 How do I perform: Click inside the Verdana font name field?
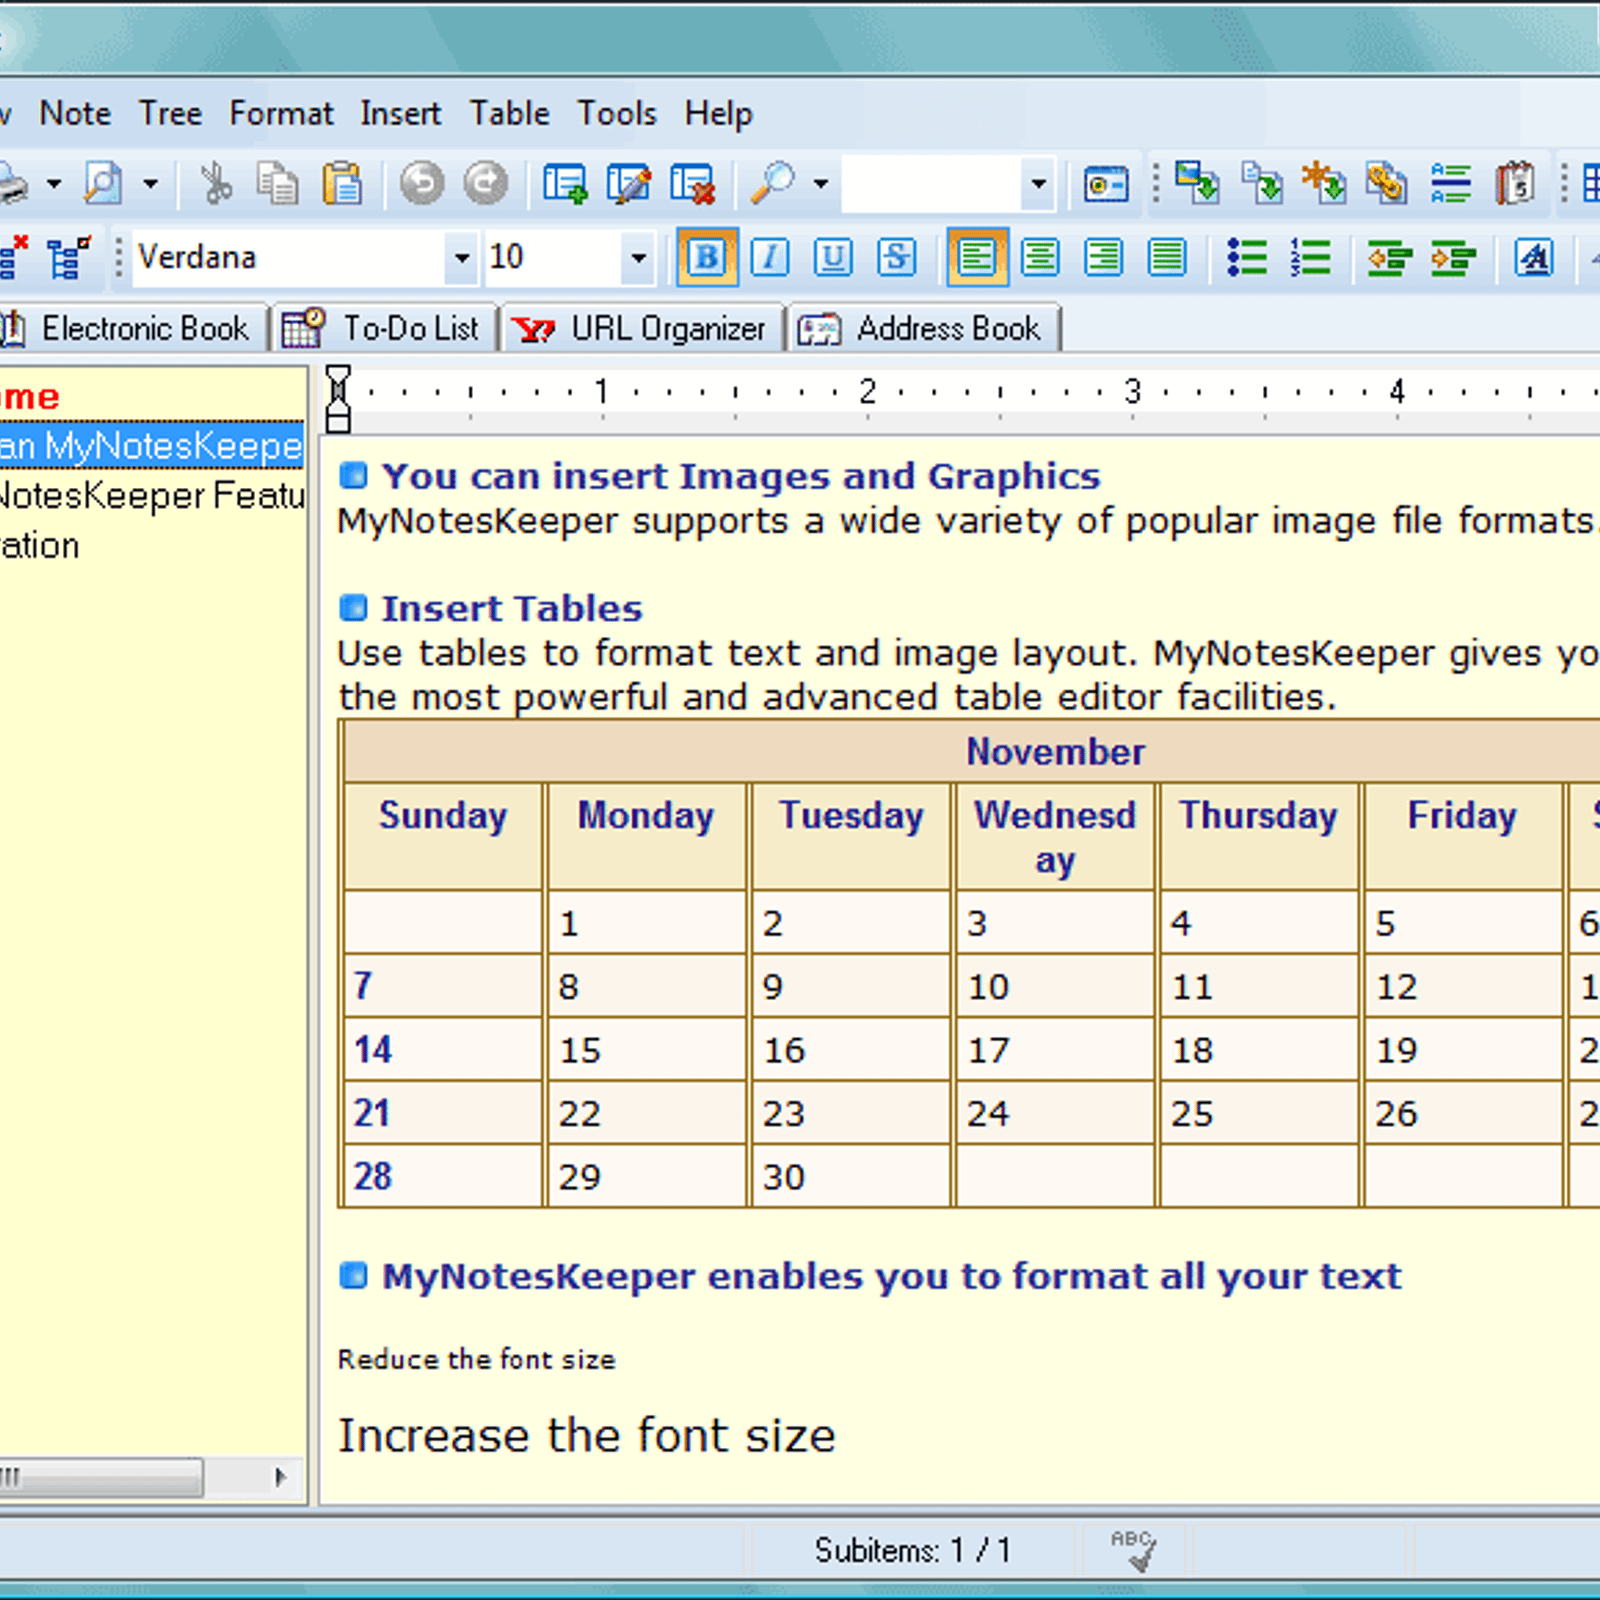pyautogui.click(x=290, y=258)
